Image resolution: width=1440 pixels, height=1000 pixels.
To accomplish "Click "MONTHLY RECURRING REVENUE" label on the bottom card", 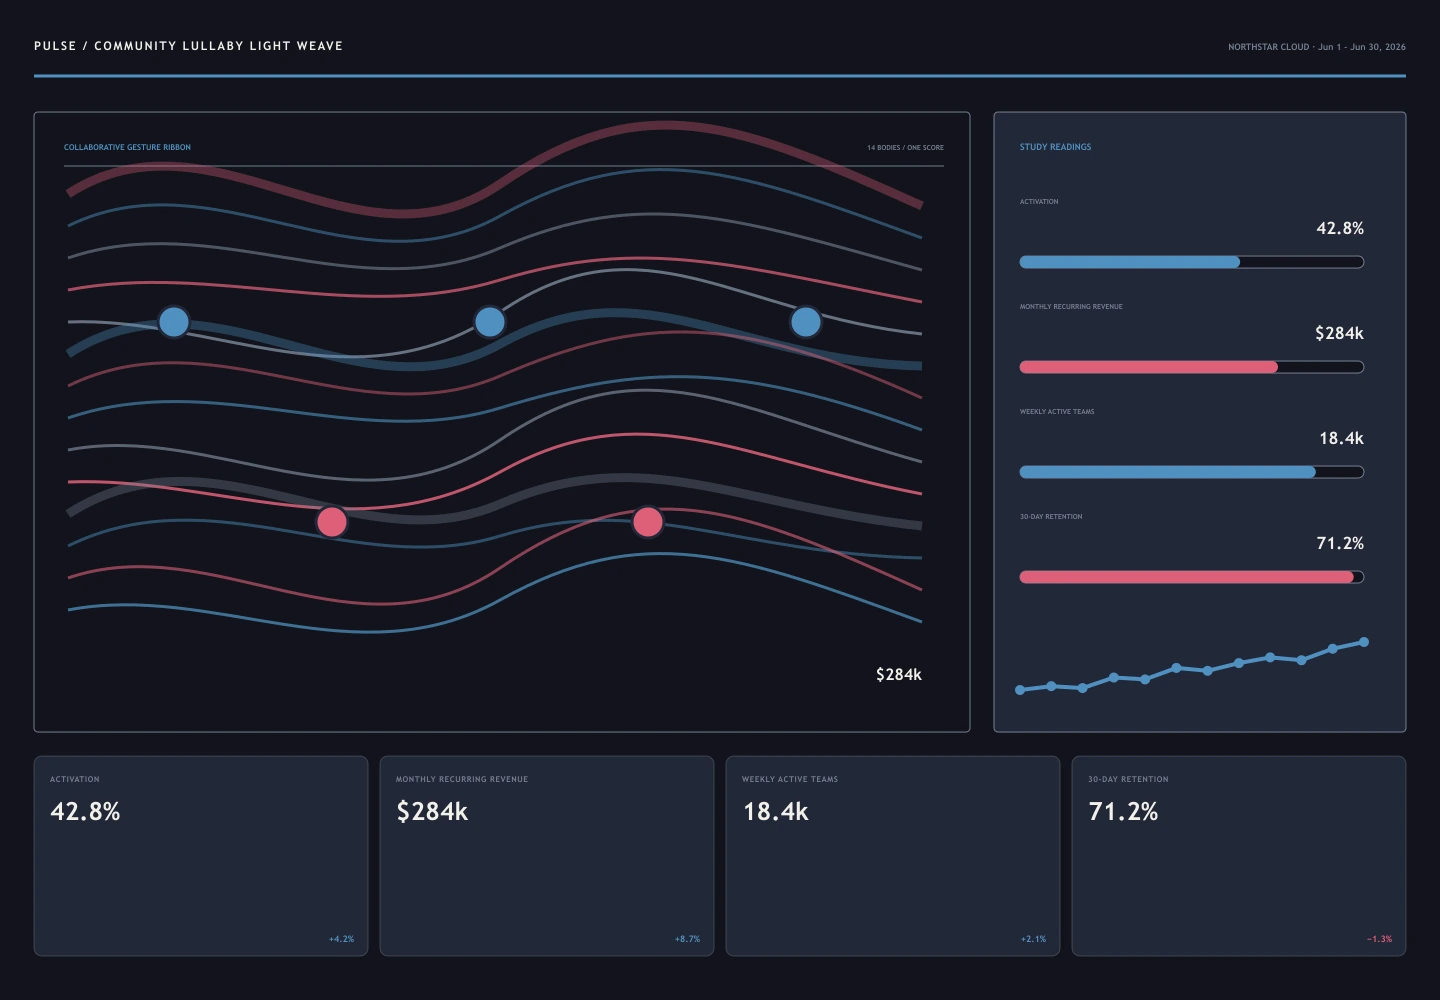I will (462, 780).
